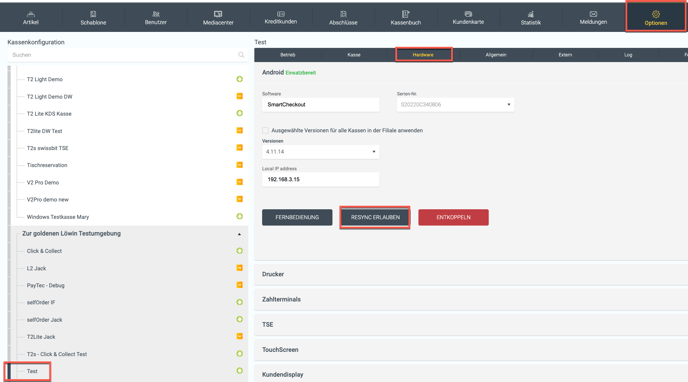Select the Test register entry
The width and height of the screenshot is (688, 382).
tap(32, 371)
